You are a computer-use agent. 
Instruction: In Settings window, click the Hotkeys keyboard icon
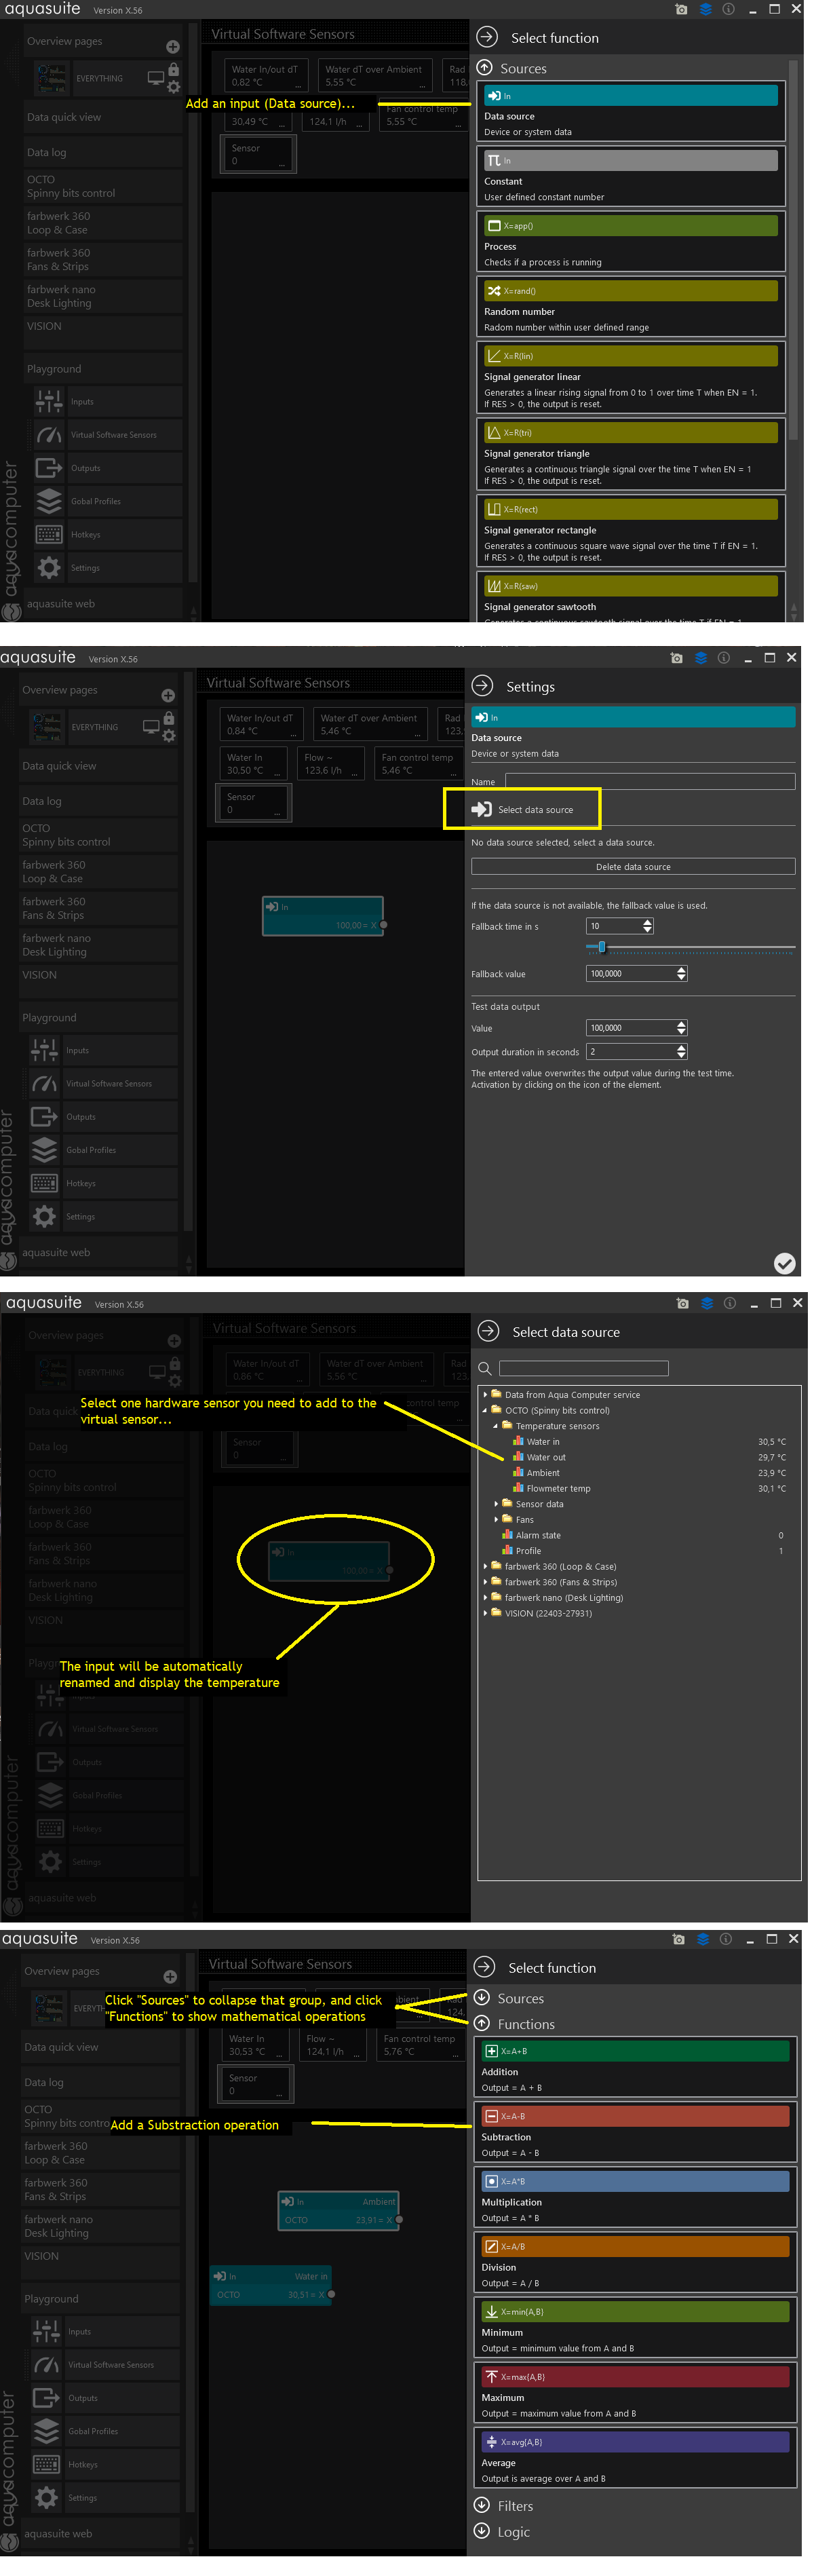44,1183
